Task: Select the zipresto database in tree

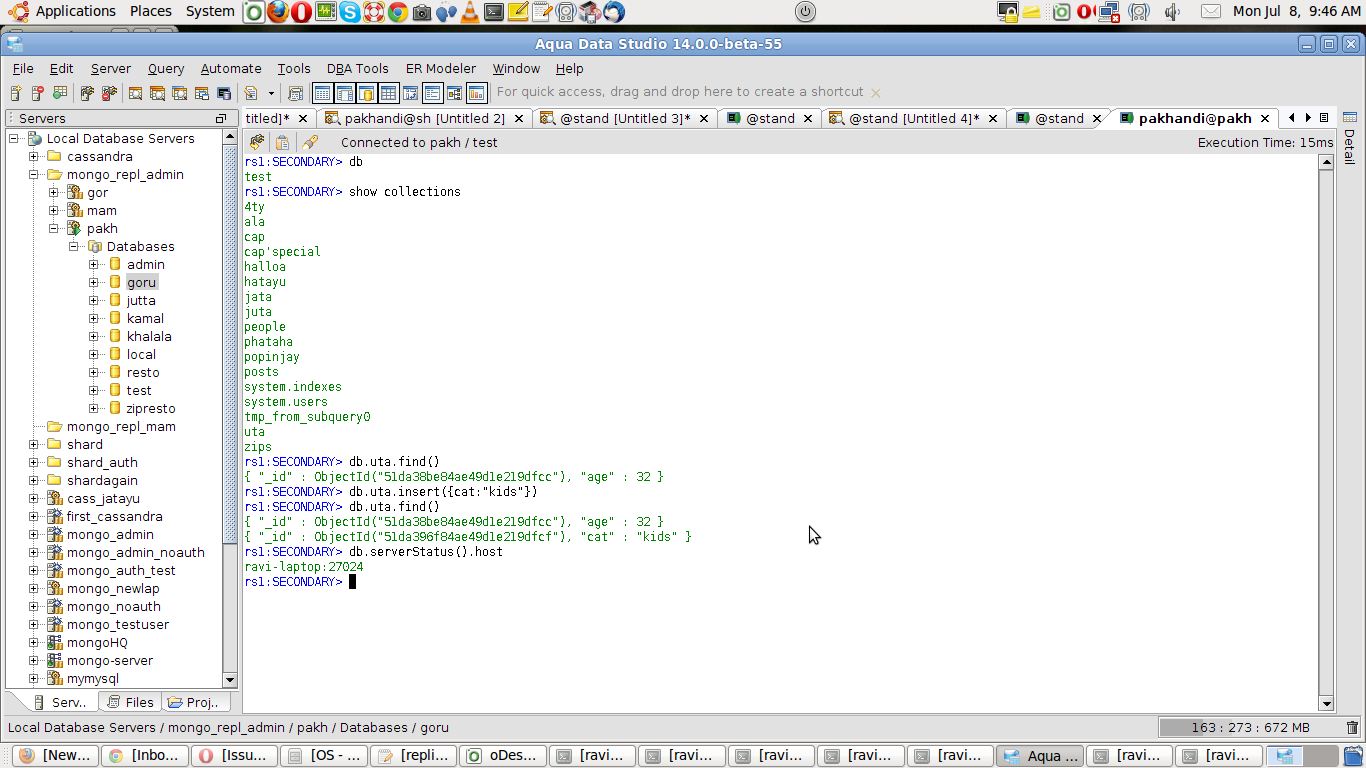Action: pos(151,409)
